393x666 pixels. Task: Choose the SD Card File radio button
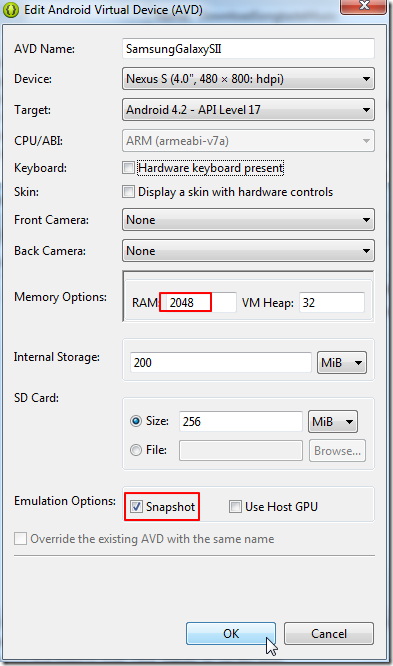pyautogui.click(x=136, y=450)
